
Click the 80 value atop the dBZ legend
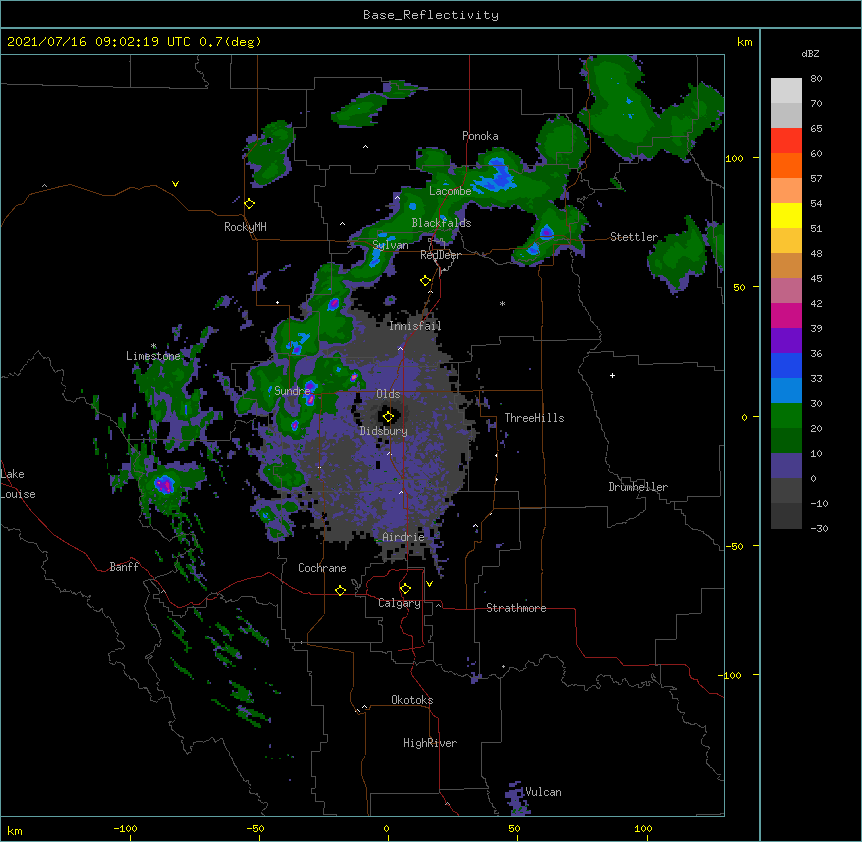pyautogui.click(x=816, y=79)
